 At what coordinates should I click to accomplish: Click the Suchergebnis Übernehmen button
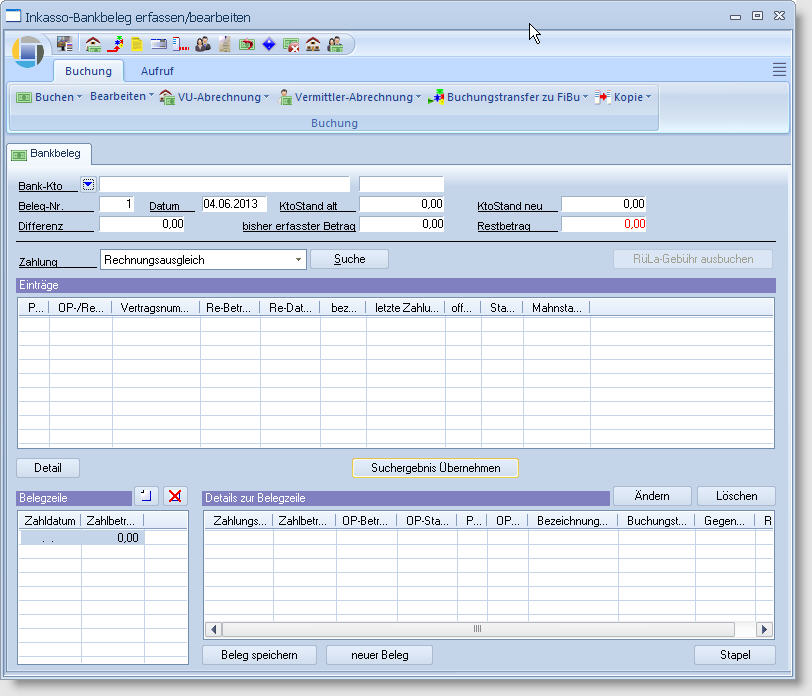pyautogui.click(x=435, y=468)
